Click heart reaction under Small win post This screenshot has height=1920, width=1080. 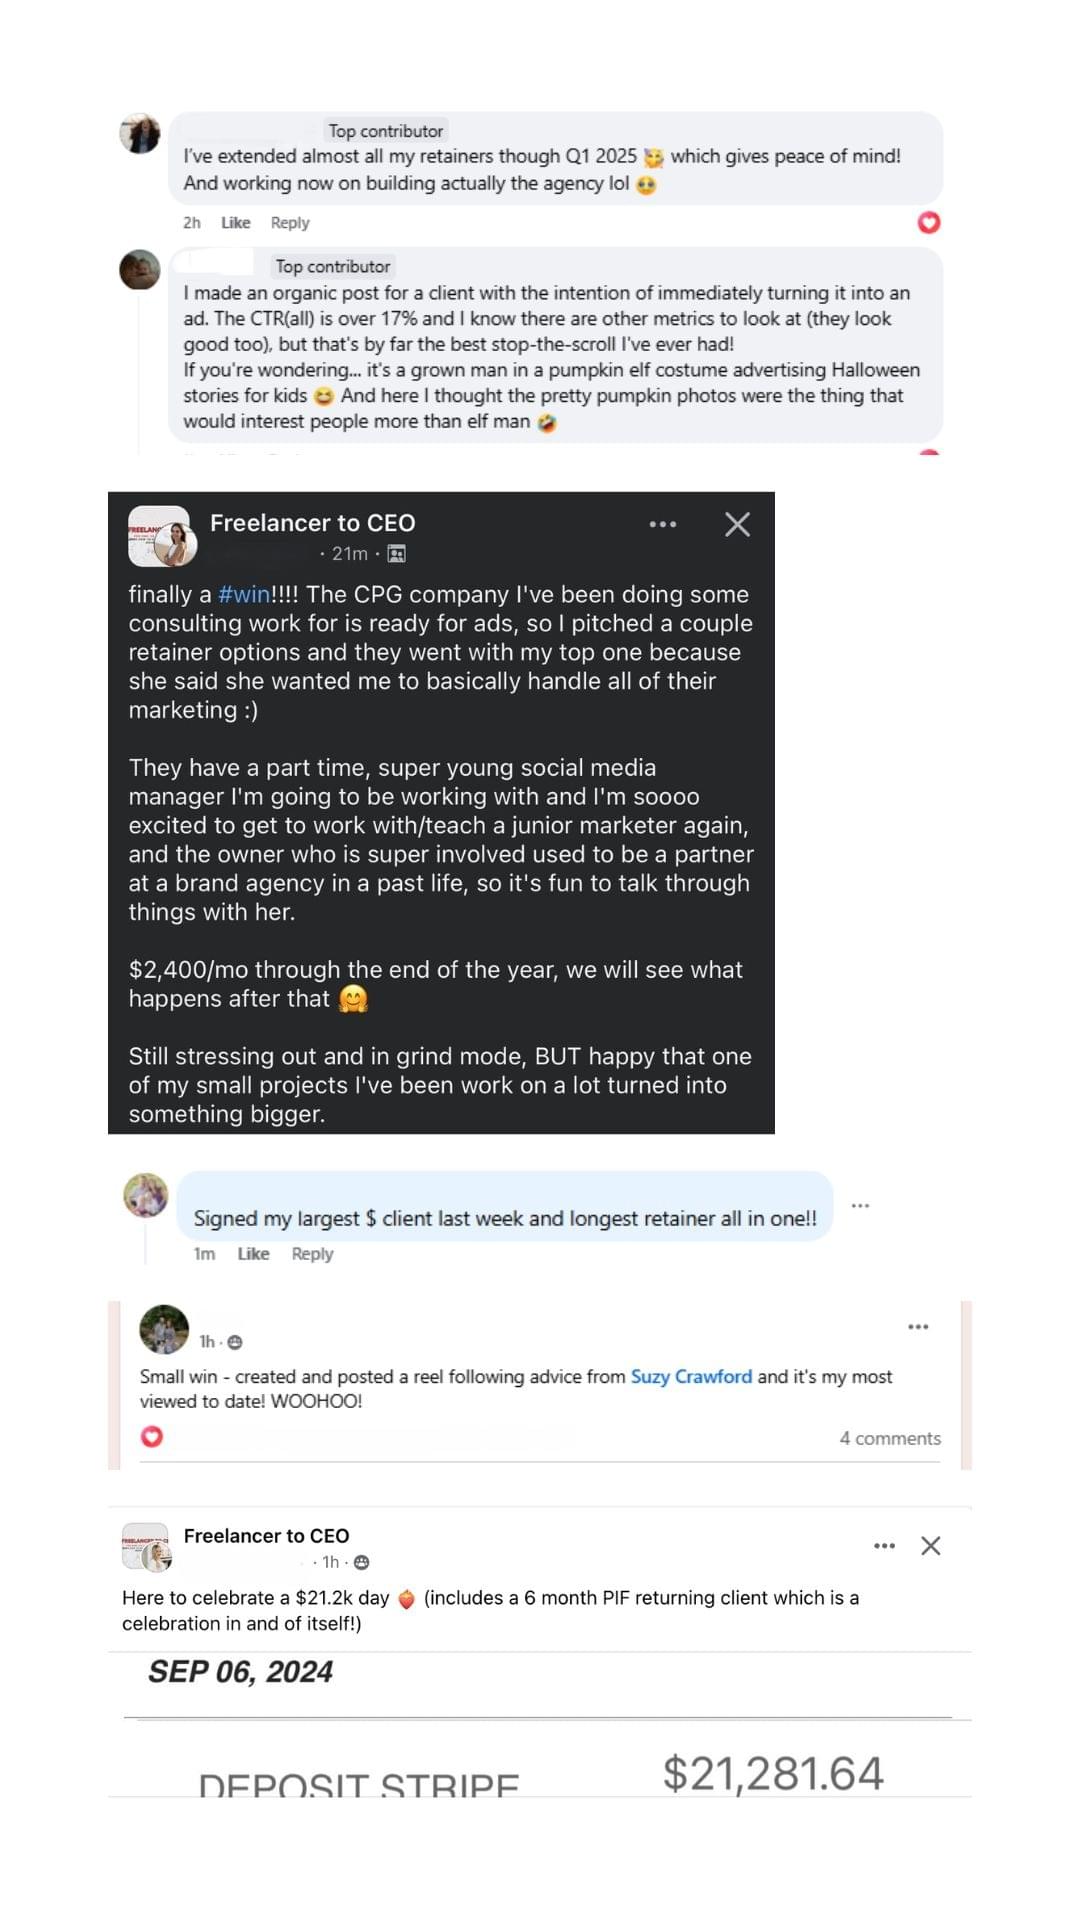pos(152,1437)
